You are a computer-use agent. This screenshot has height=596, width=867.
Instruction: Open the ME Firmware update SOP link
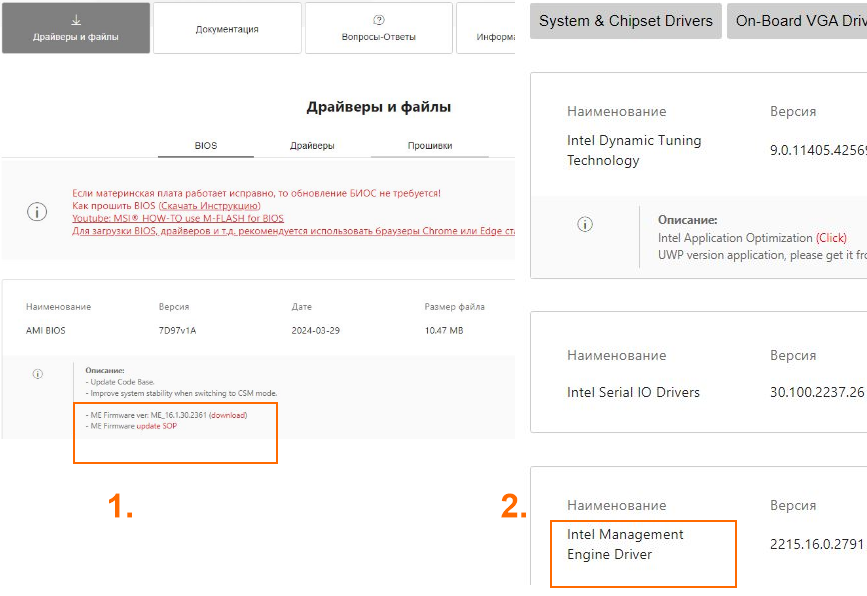(156, 426)
